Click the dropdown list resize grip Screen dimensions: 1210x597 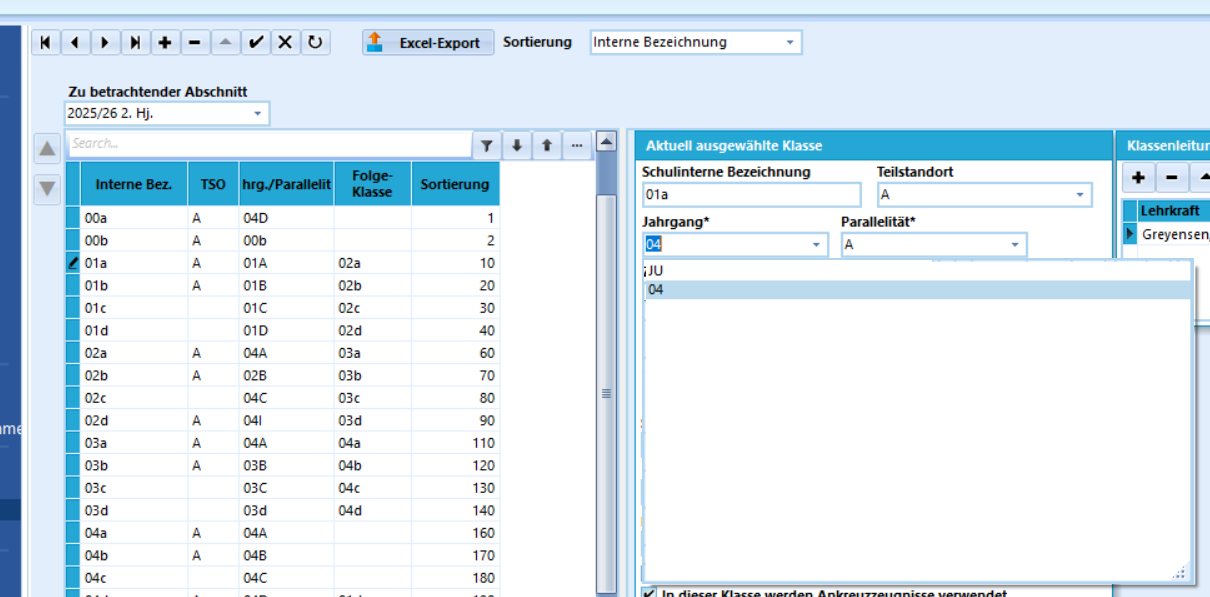click(1180, 572)
